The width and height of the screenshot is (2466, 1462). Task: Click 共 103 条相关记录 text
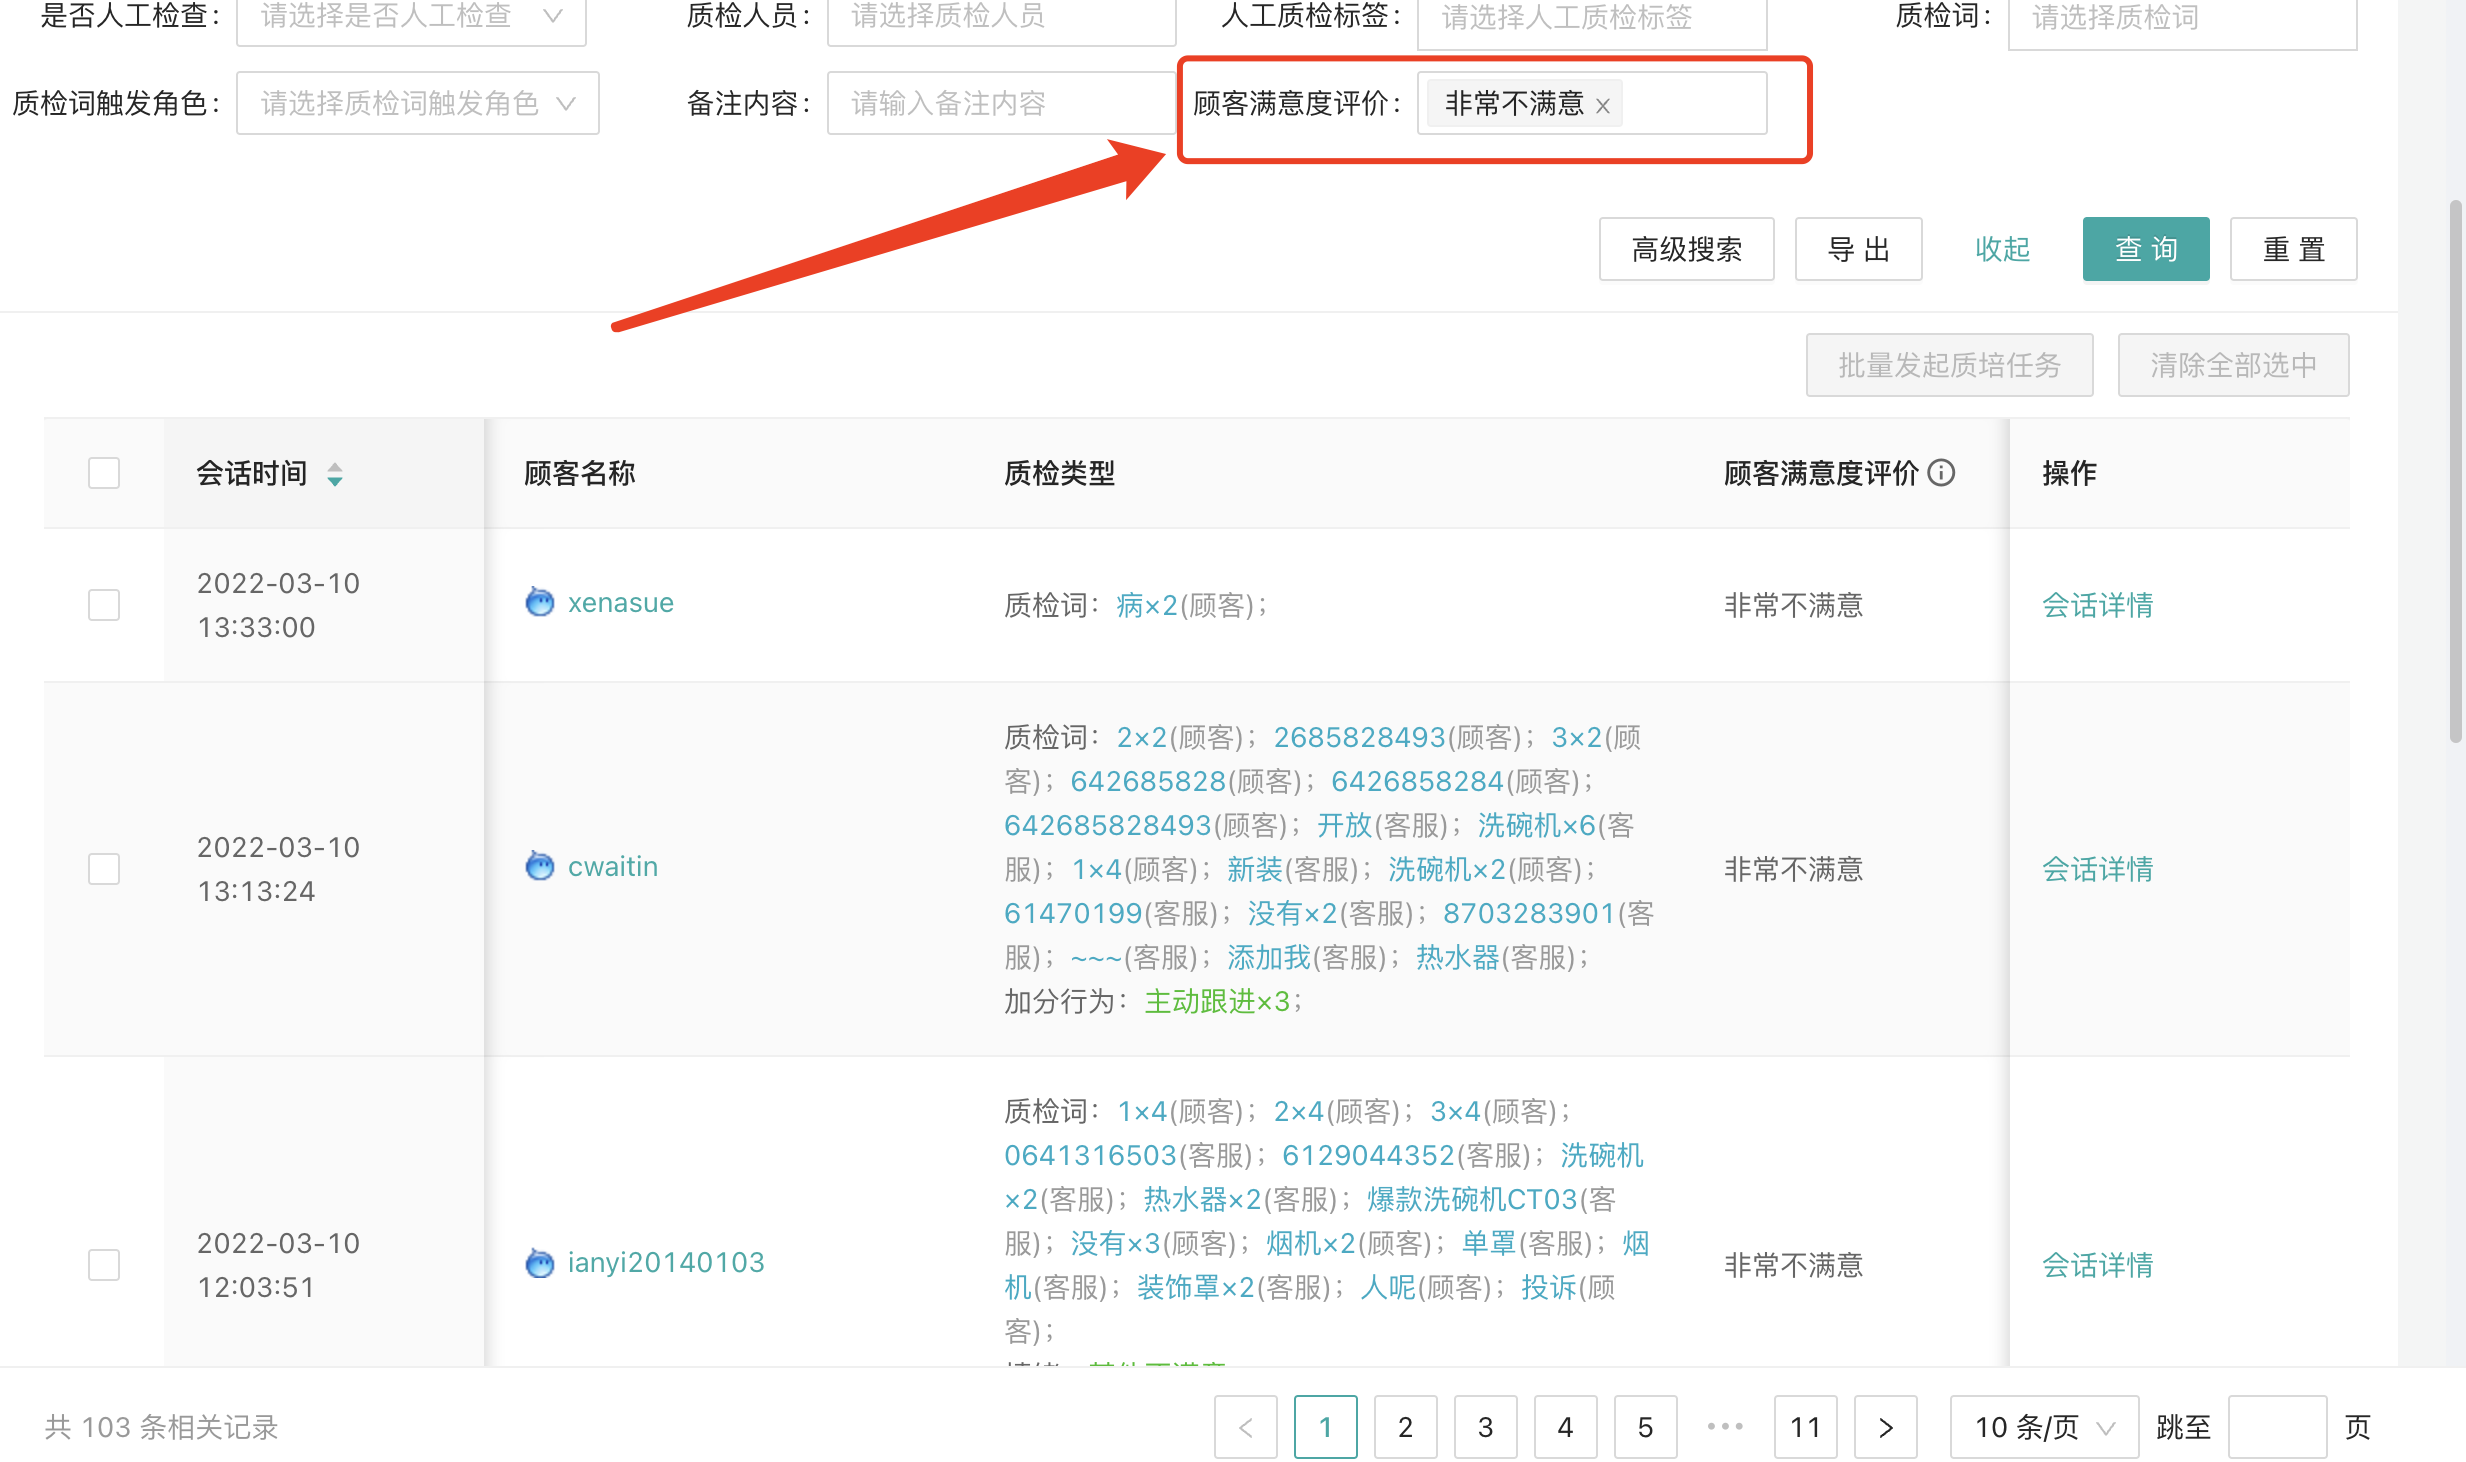(161, 1427)
